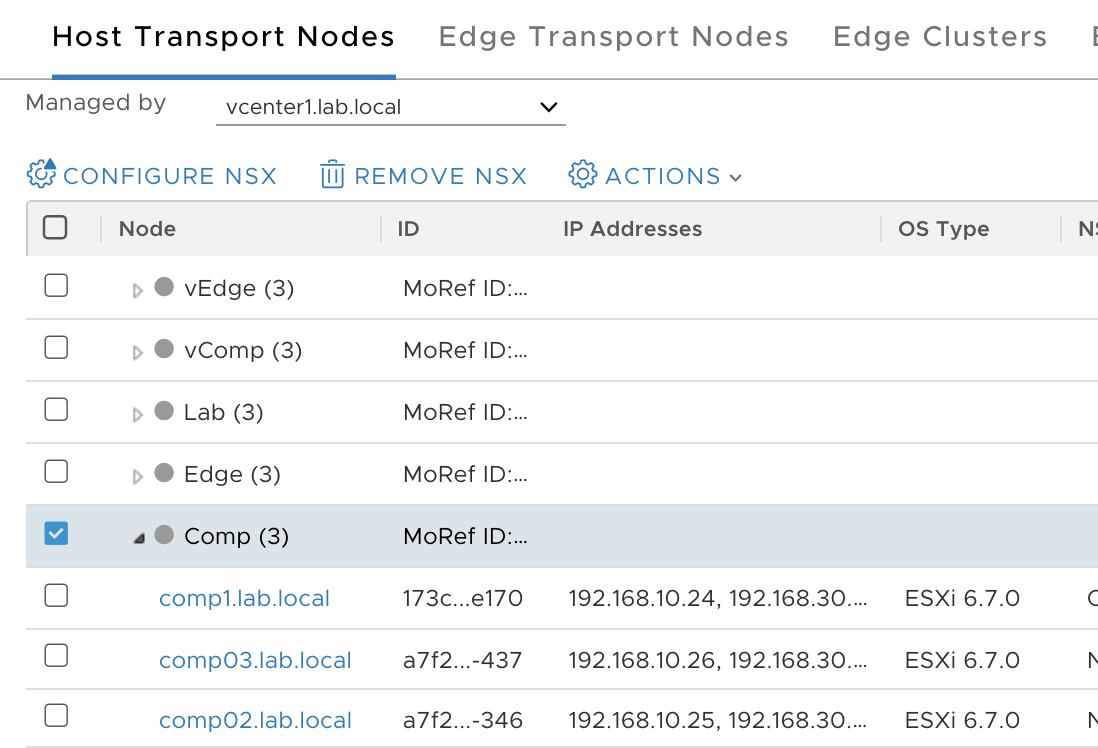Screen dimensions: 1098x748
Task: Check the select-all checkbox in header row
Action: pyautogui.click(x=56, y=228)
